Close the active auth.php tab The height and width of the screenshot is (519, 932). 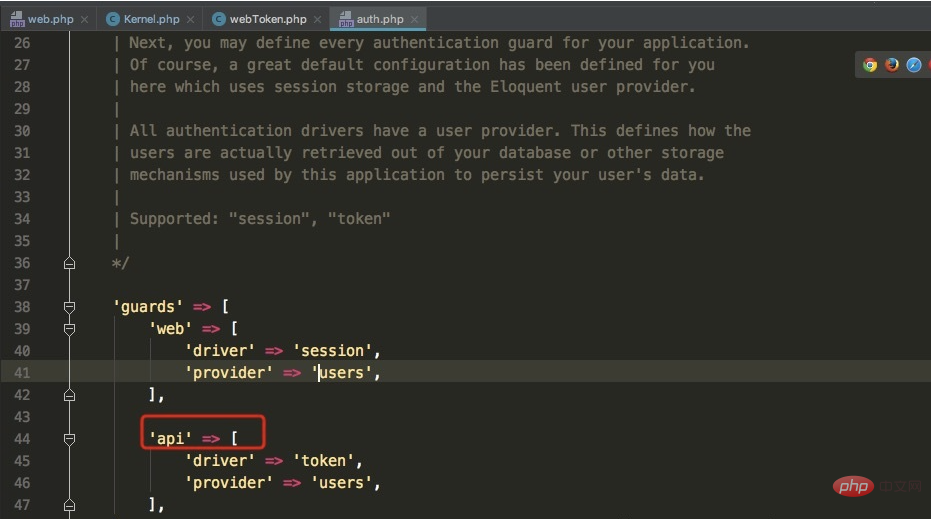415,19
